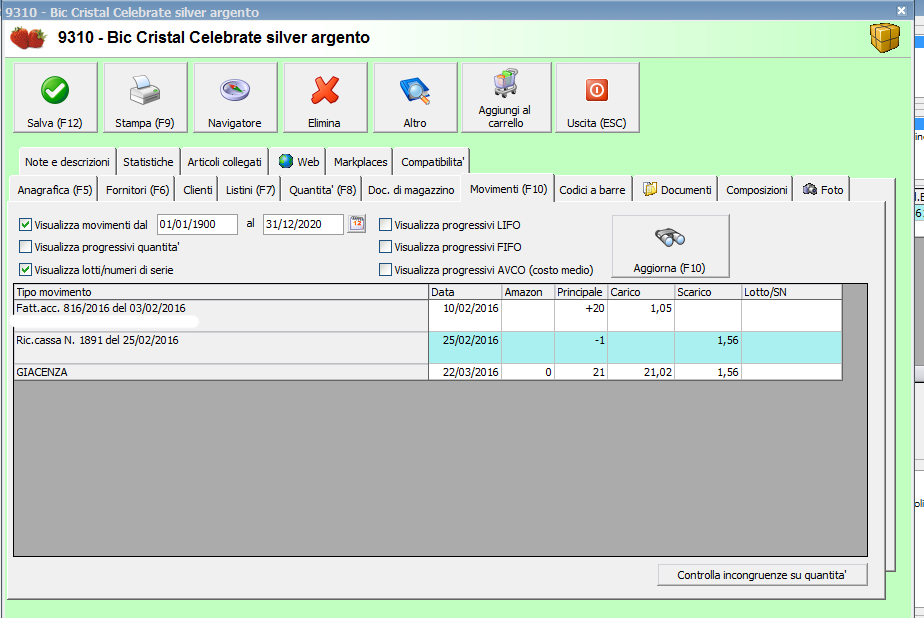The height and width of the screenshot is (618, 924).
Task: Switch to the Documenti tab
Action: point(676,190)
